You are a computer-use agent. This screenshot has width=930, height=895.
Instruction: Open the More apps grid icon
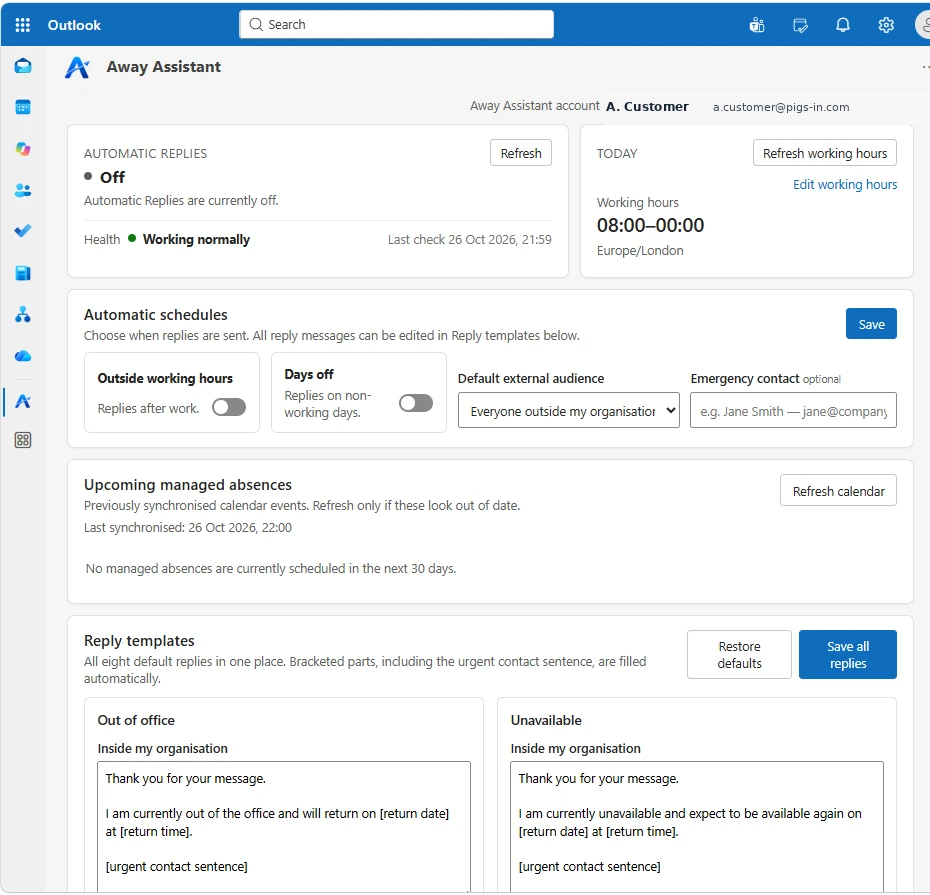pyautogui.click(x=23, y=440)
